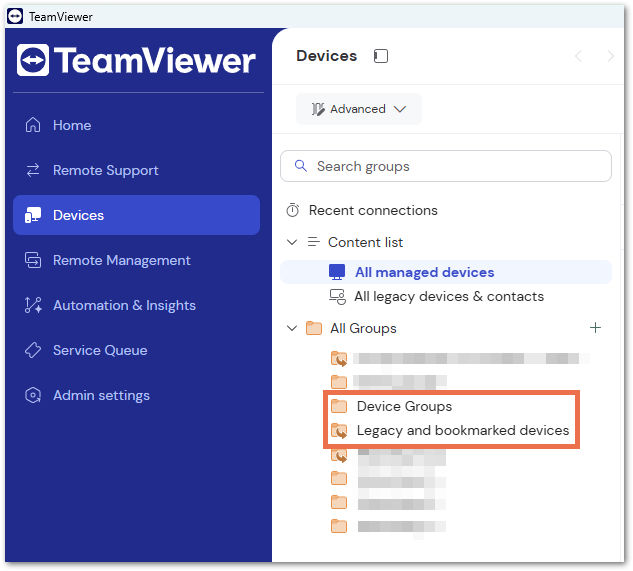This screenshot has height=571, width=633.
Task: Collapse the Content list section
Action: (292, 242)
